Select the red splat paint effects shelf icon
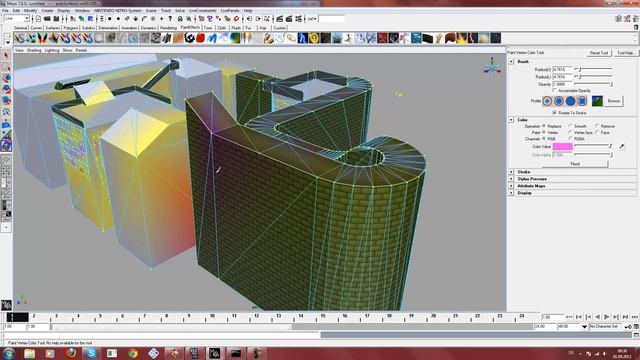Image resolution: width=640 pixels, height=360 pixels. point(200,38)
